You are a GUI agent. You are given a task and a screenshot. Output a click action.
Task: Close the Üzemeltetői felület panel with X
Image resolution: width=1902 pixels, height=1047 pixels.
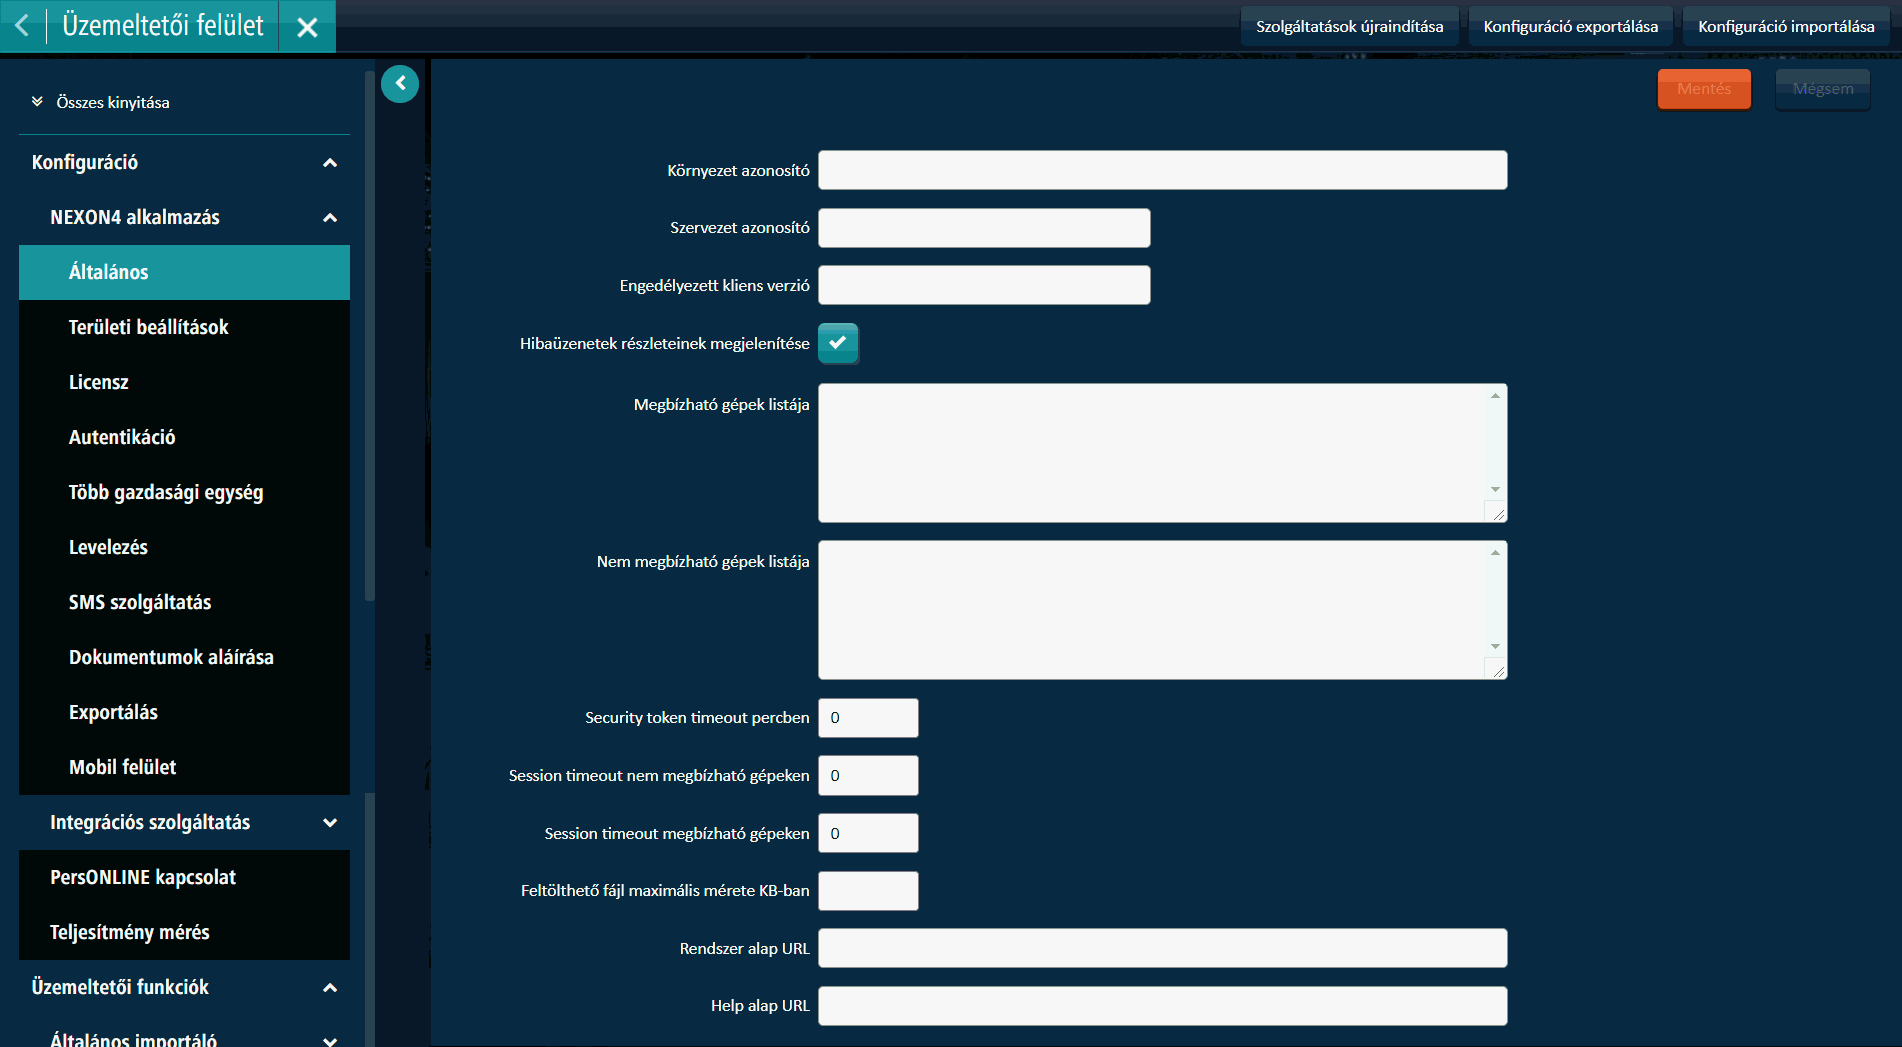307,27
